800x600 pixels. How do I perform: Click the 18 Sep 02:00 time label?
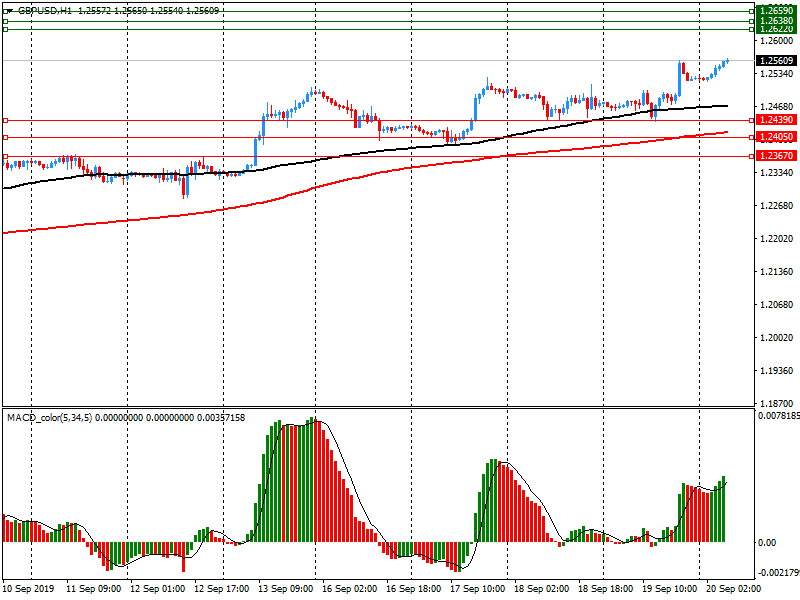[541, 589]
